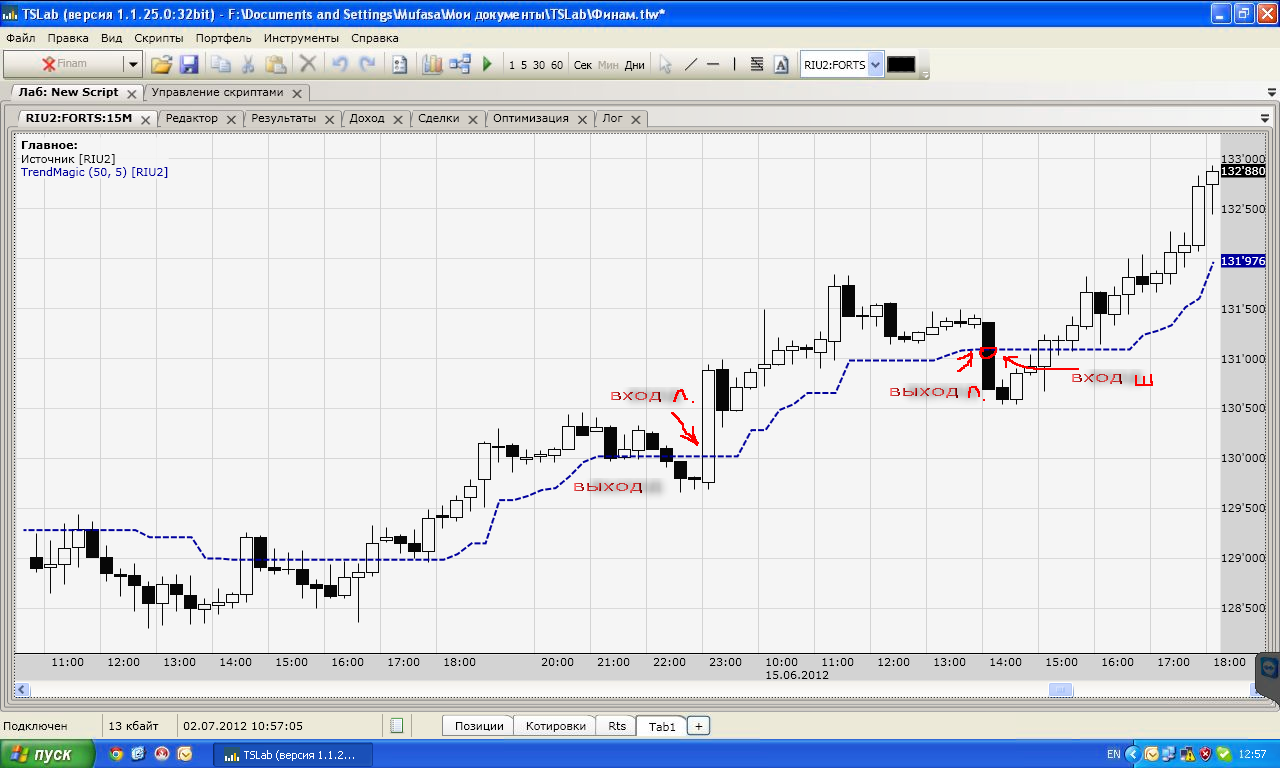Open the black color swatch picker
Screen dimensions: 1280x768
(x=901, y=65)
